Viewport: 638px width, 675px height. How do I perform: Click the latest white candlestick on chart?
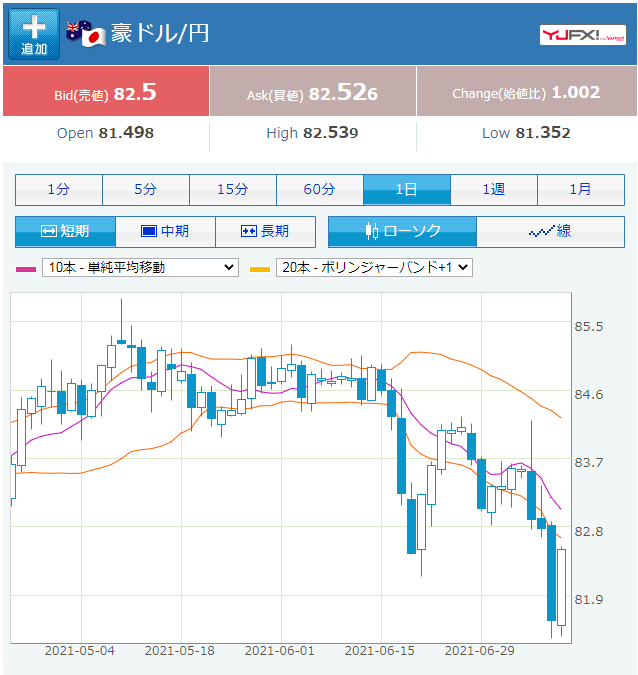pos(561,587)
